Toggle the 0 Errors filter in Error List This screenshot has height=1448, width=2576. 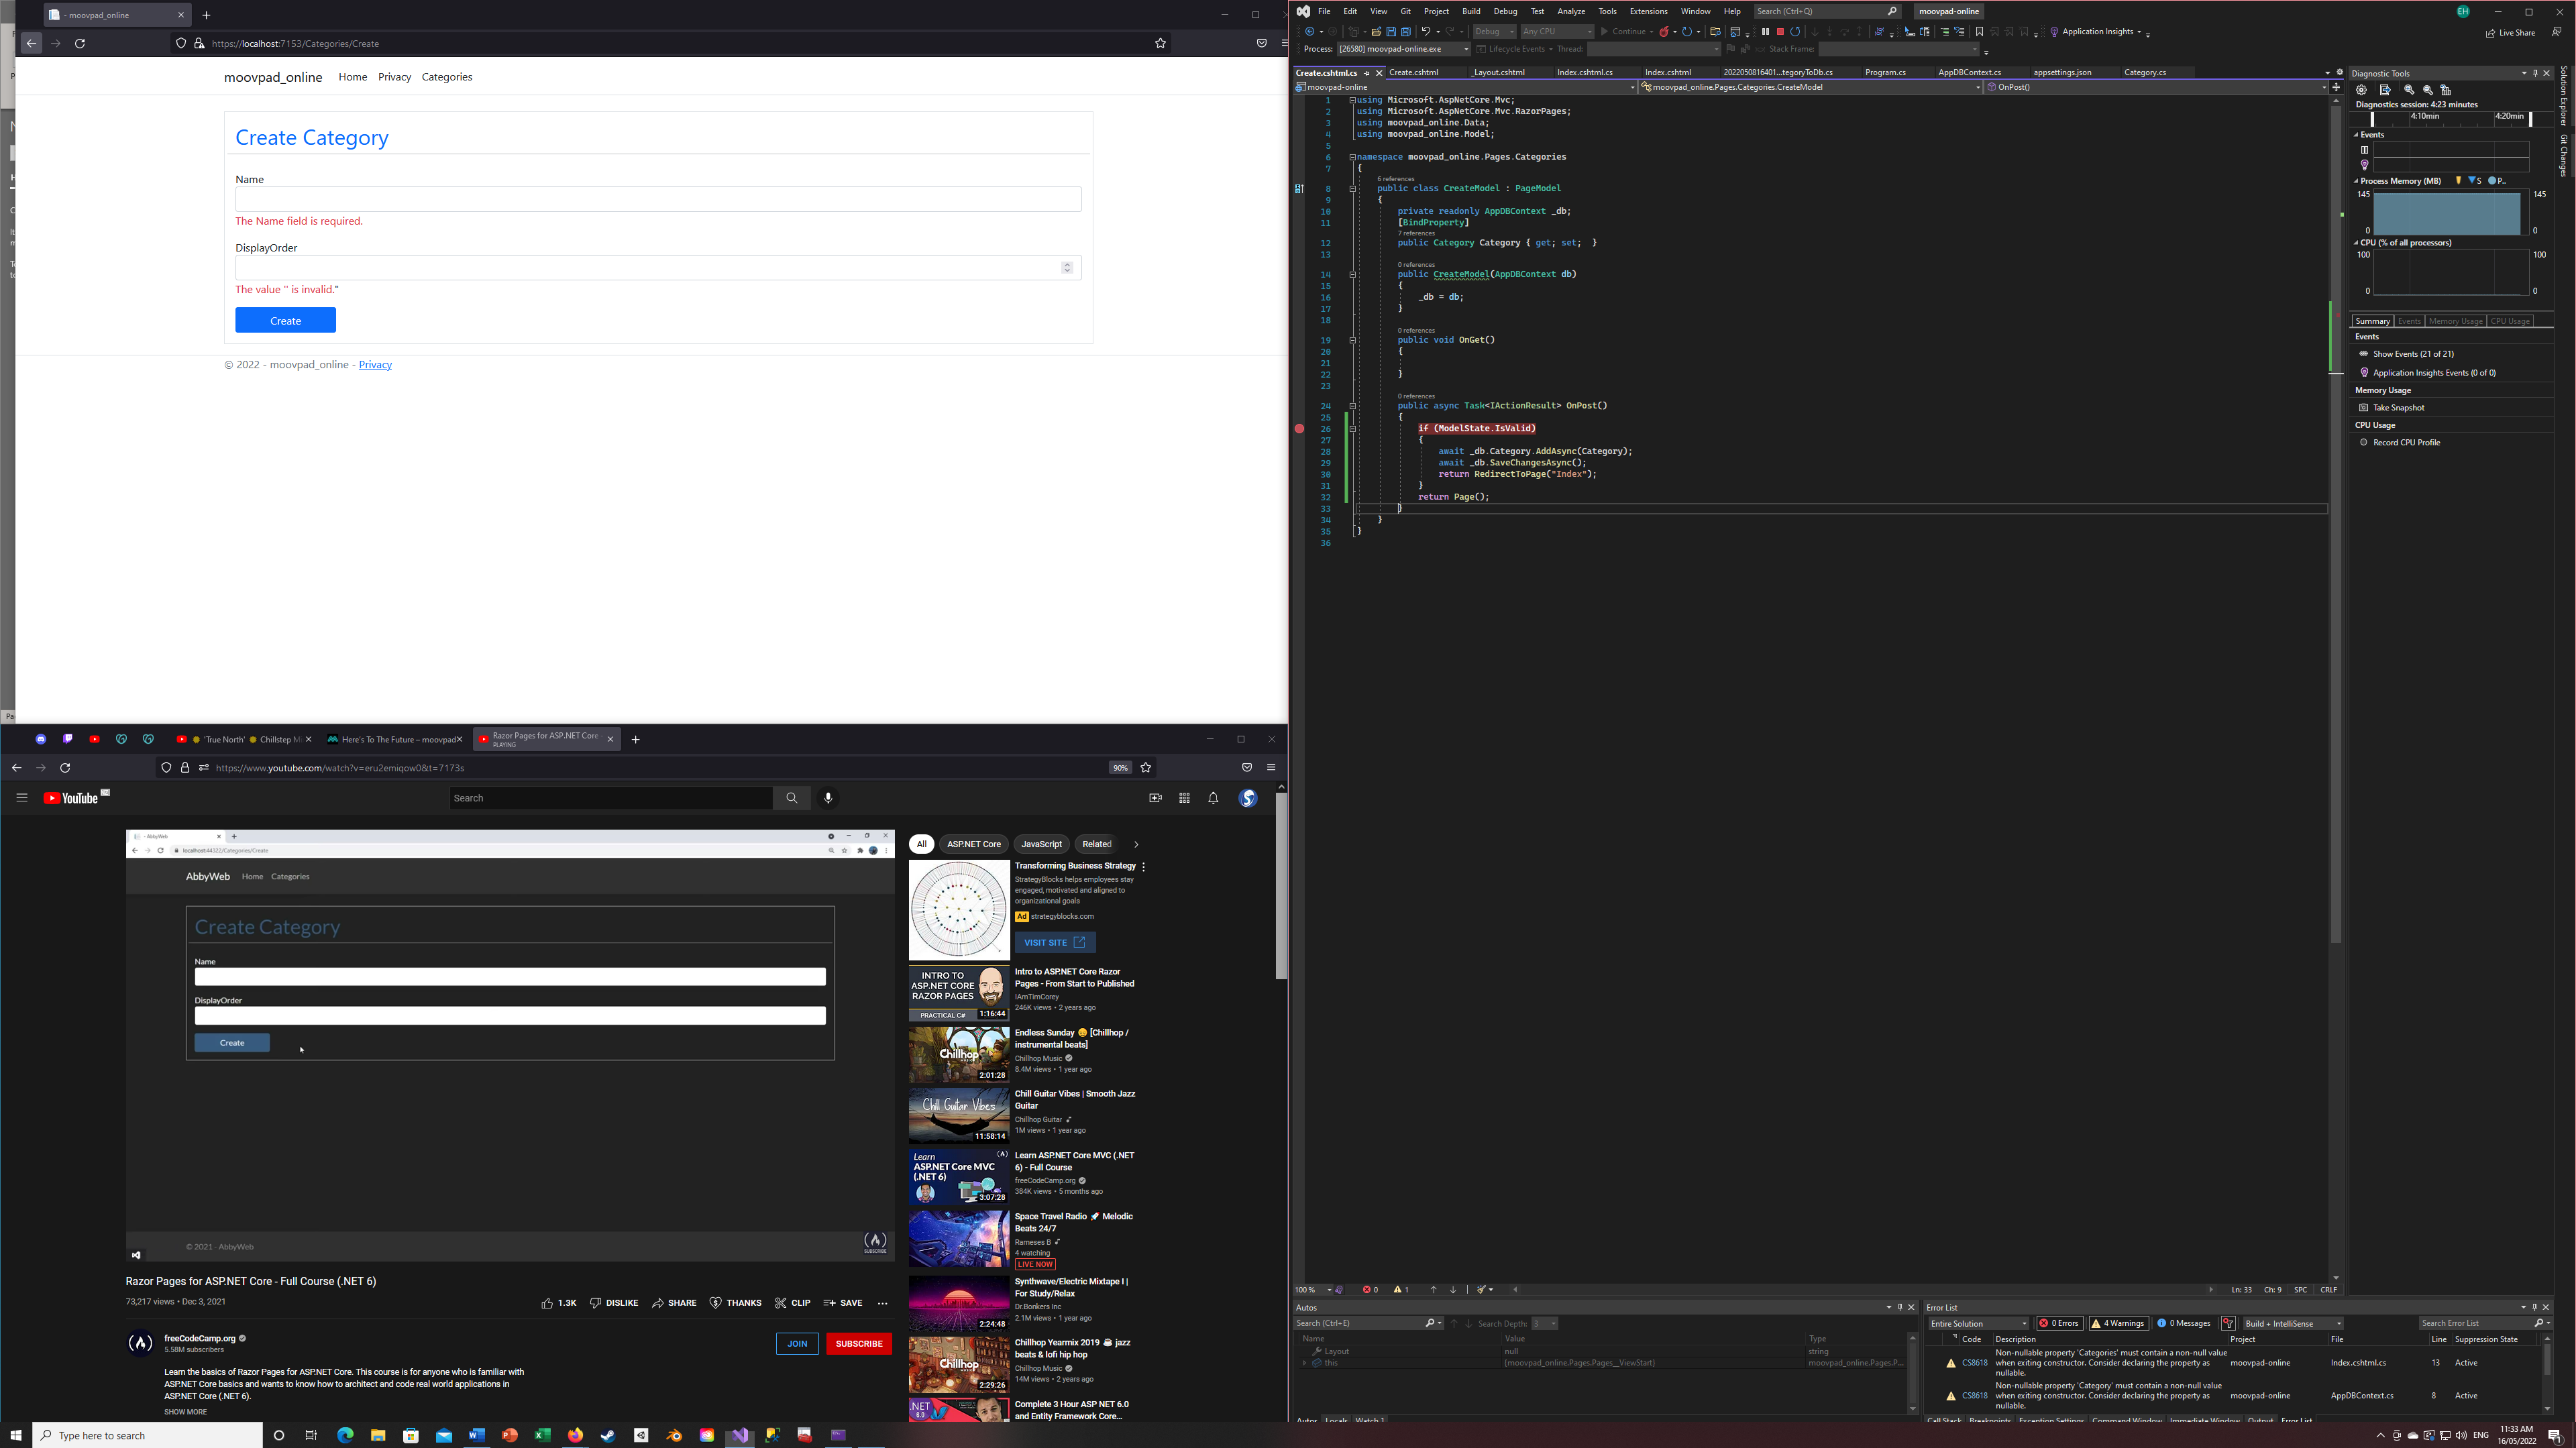[2059, 1323]
